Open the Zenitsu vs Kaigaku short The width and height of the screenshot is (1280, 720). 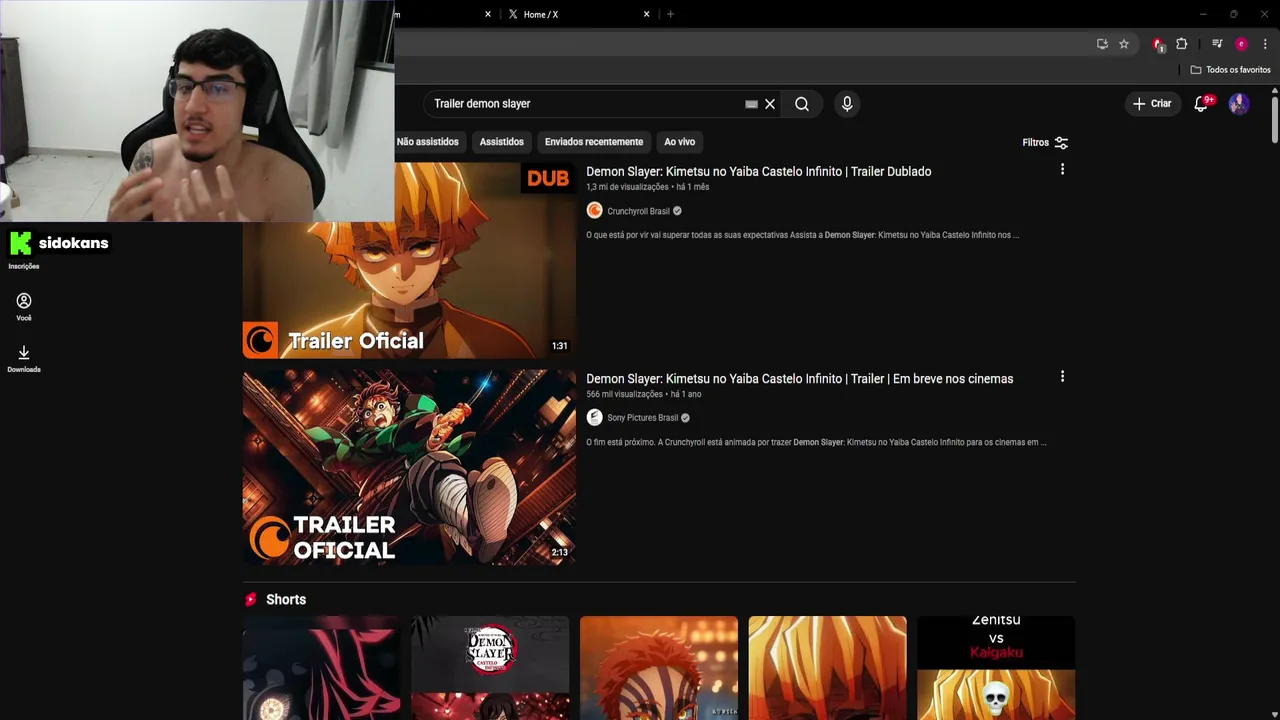pos(996,667)
